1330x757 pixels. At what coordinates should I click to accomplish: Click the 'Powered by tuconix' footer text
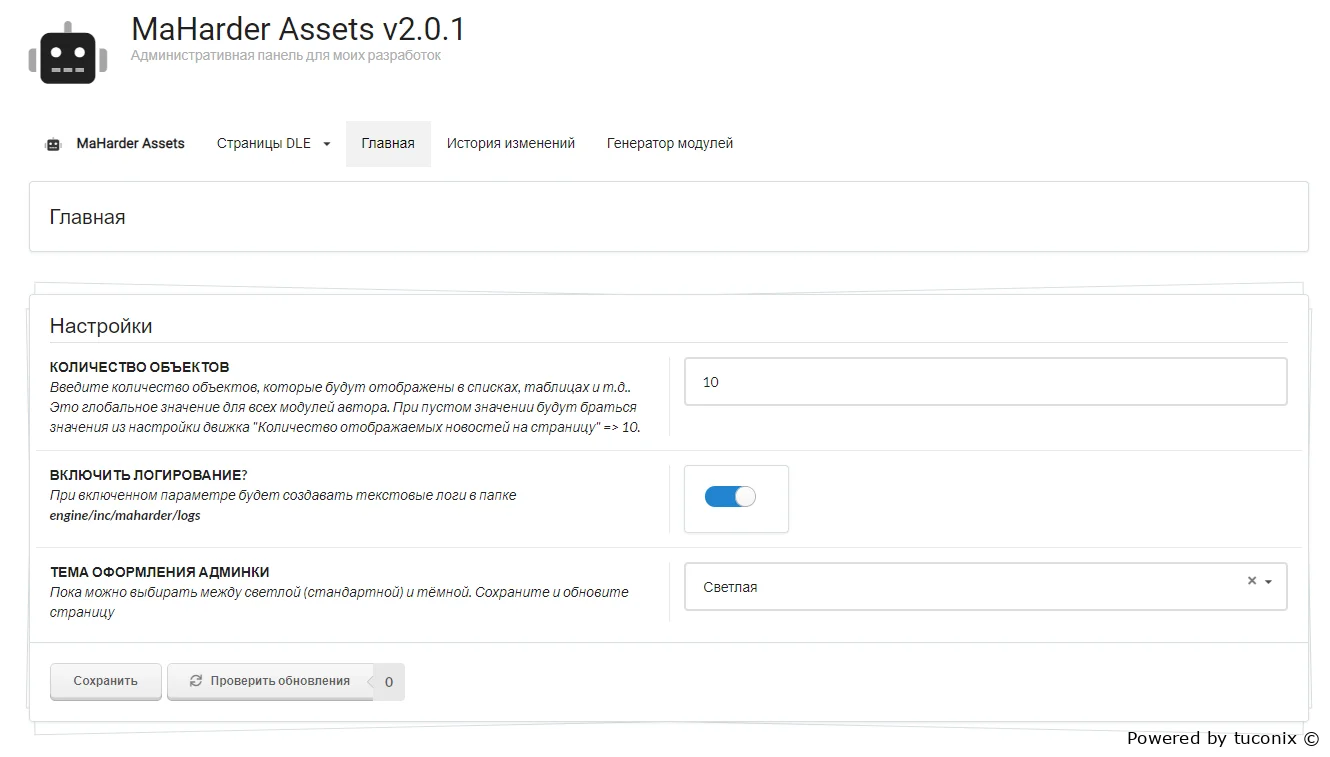[x=1222, y=738]
